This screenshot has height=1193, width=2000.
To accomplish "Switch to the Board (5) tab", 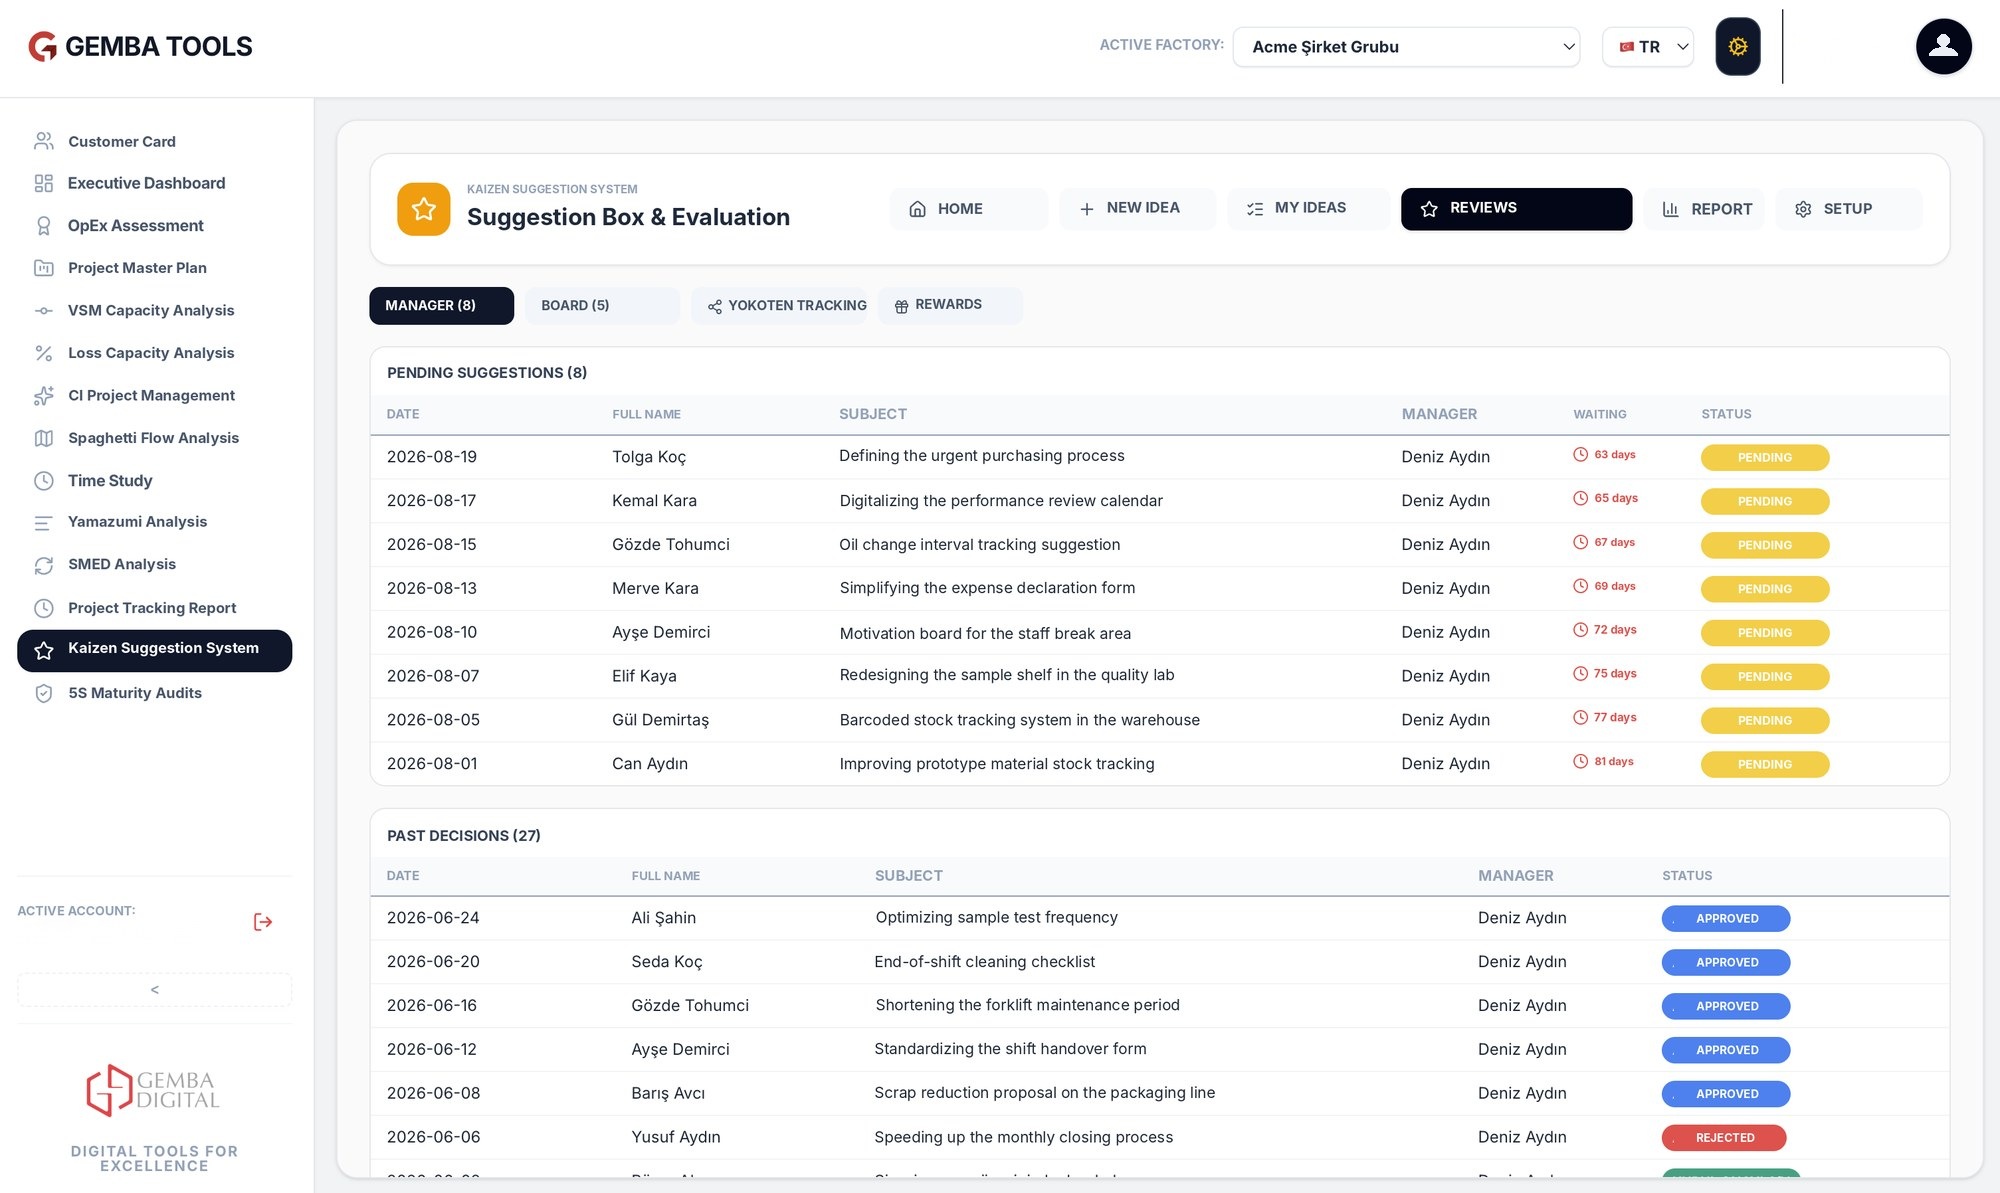I will pyautogui.click(x=602, y=306).
